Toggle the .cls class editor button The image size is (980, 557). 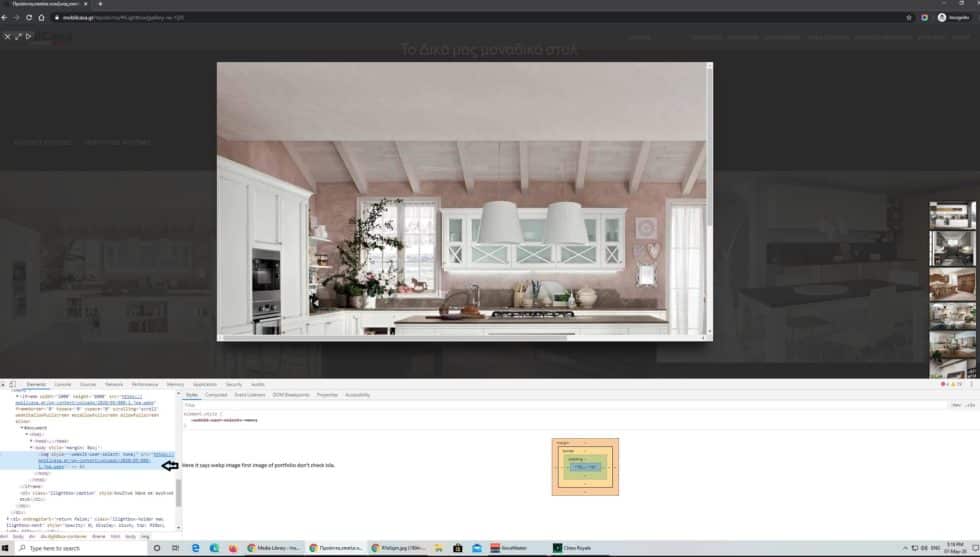(x=969, y=405)
